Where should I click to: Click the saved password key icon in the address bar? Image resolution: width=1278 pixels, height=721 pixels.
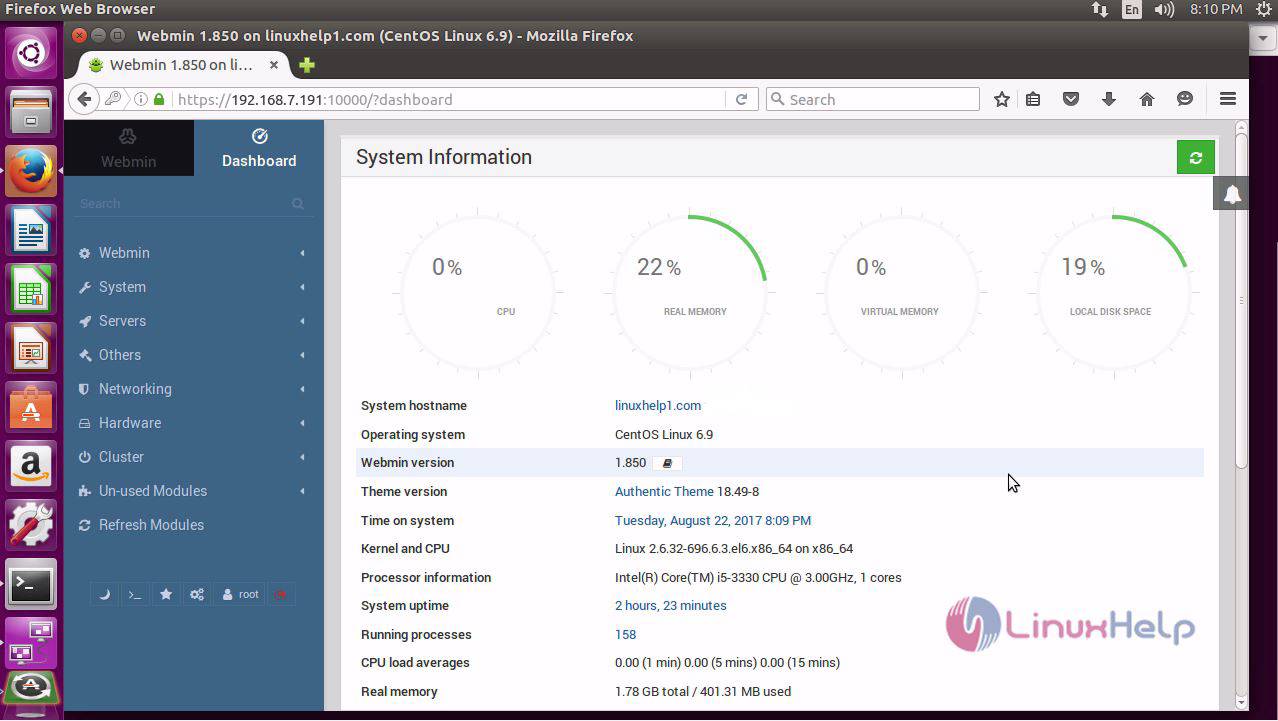[113, 99]
